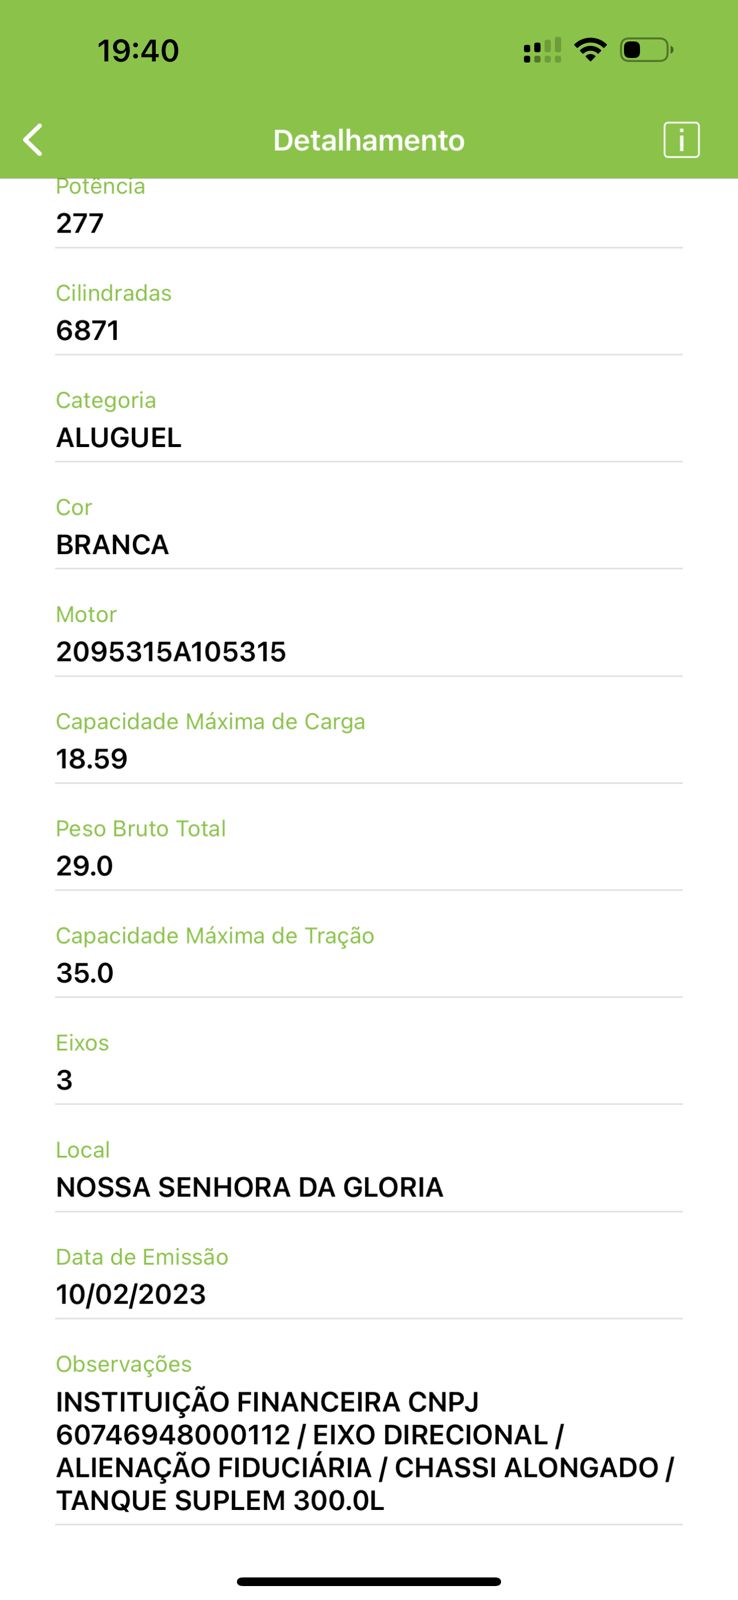Tap the Wi-Fi status icon
This screenshot has width=738, height=1600.
[591, 50]
